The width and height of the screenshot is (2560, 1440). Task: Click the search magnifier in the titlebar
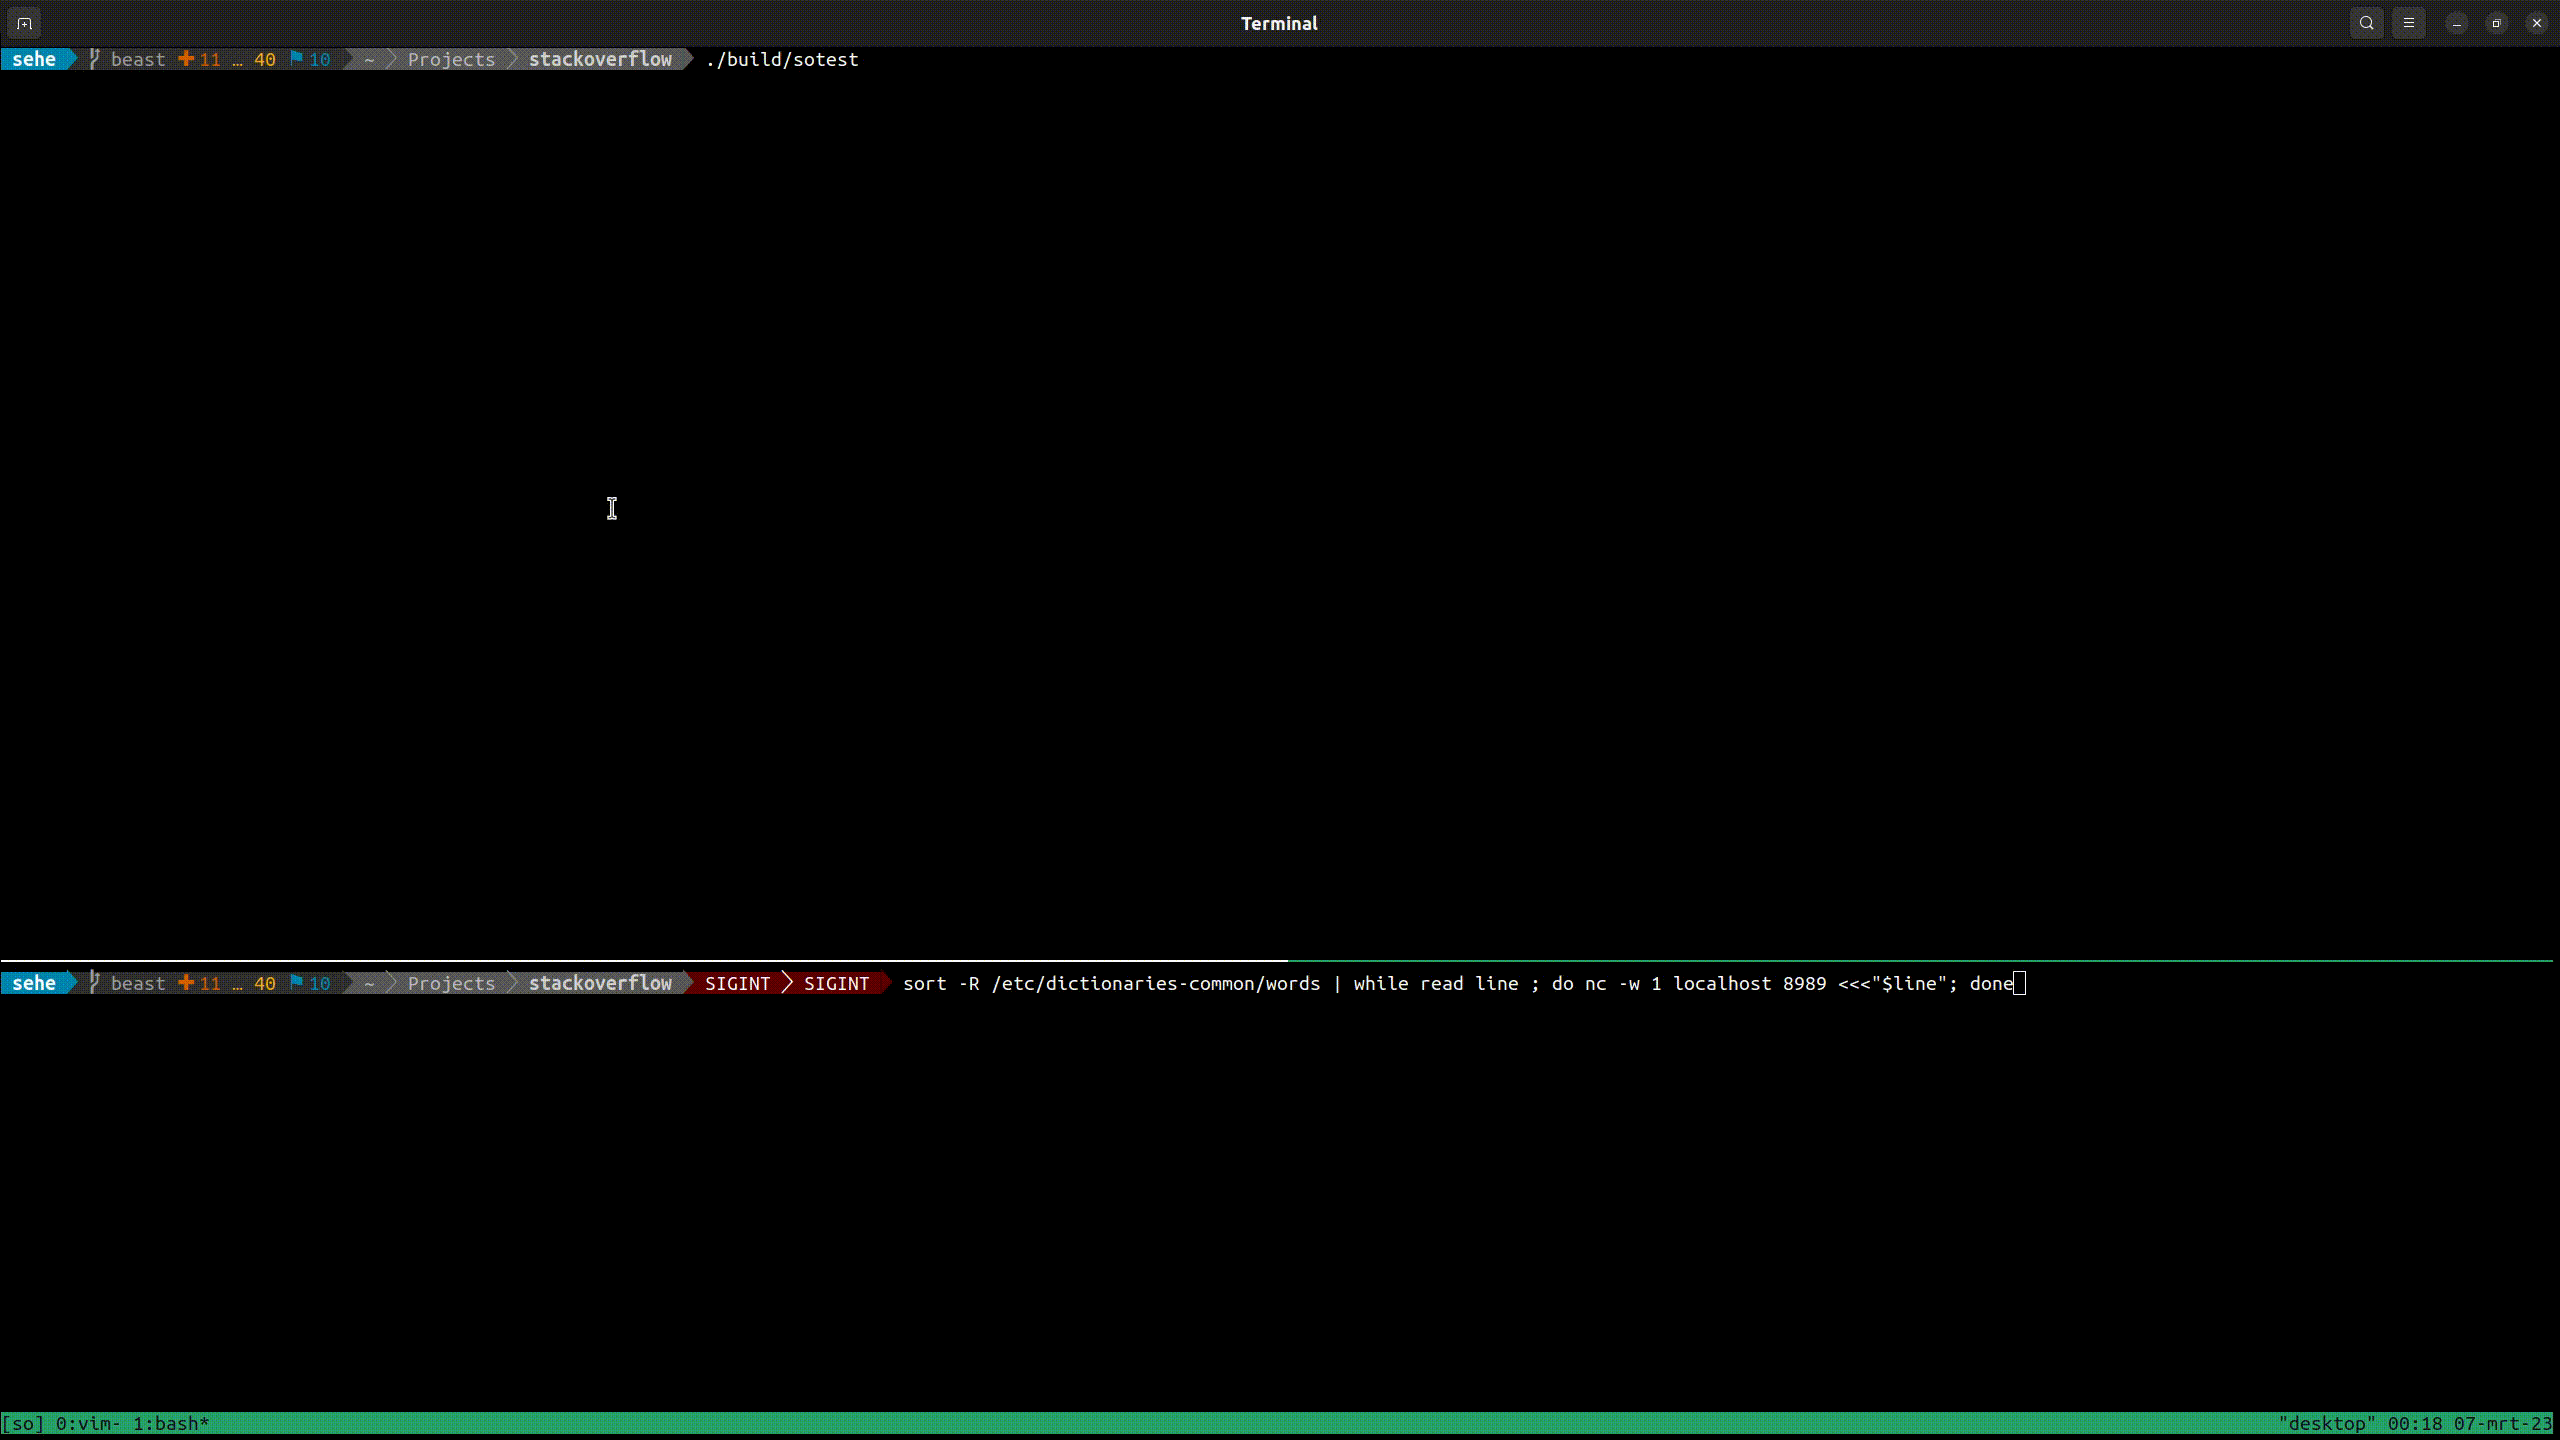click(x=2366, y=22)
